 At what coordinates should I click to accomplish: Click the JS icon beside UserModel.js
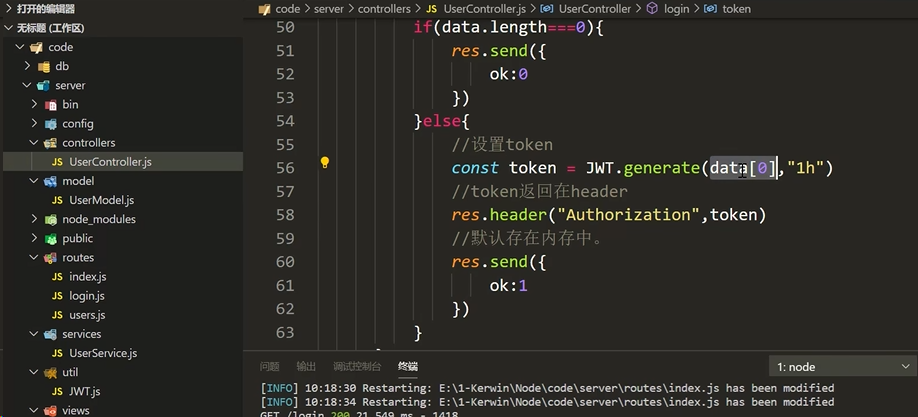click(57, 200)
